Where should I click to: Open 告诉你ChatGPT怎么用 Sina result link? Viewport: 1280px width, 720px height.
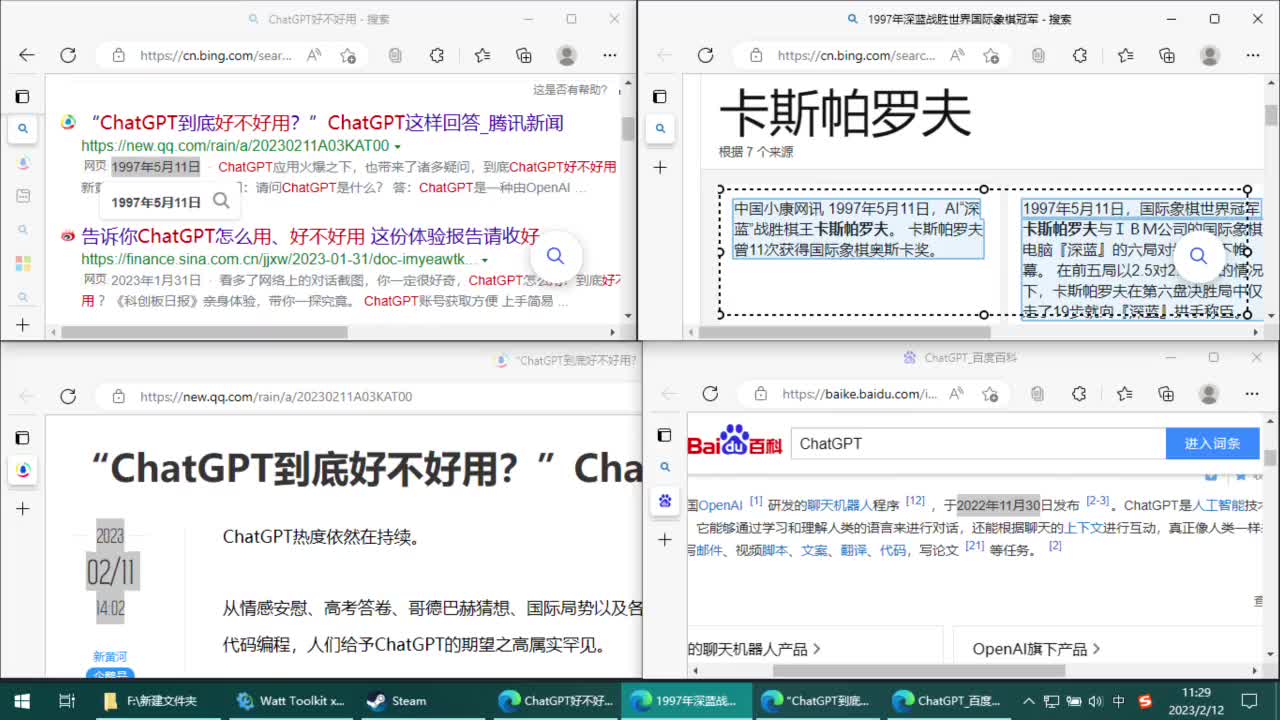[x=310, y=237]
